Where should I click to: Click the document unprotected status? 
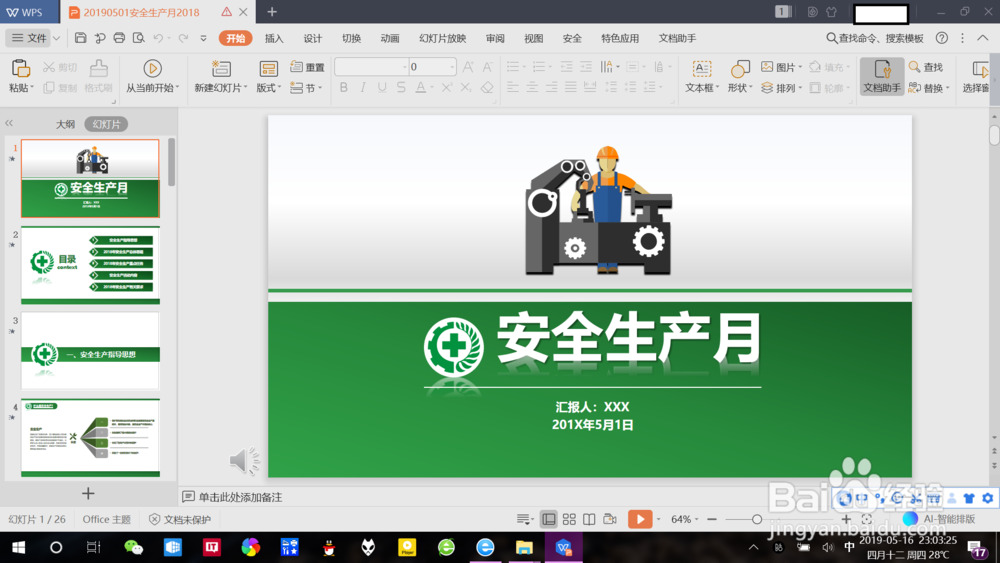click(180, 520)
